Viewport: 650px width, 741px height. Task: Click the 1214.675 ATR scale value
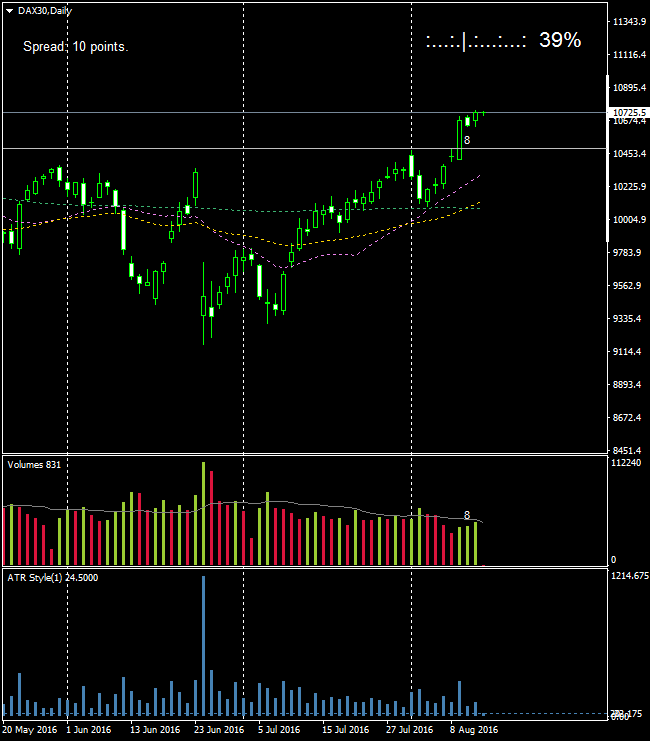tap(629, 577)
